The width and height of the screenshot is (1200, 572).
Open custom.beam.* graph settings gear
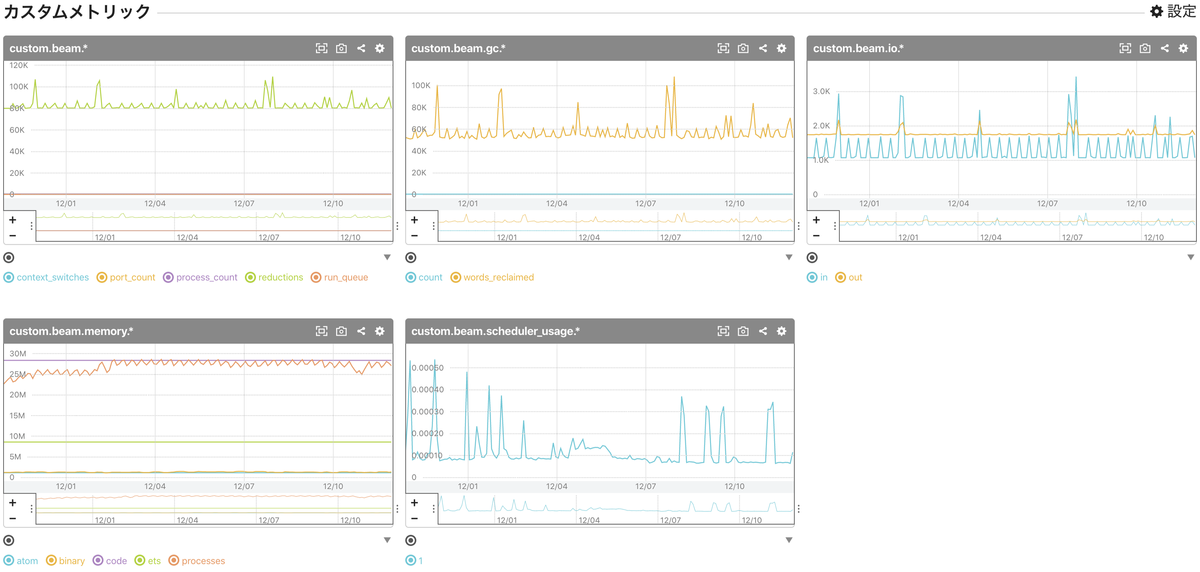pos(380,48)
